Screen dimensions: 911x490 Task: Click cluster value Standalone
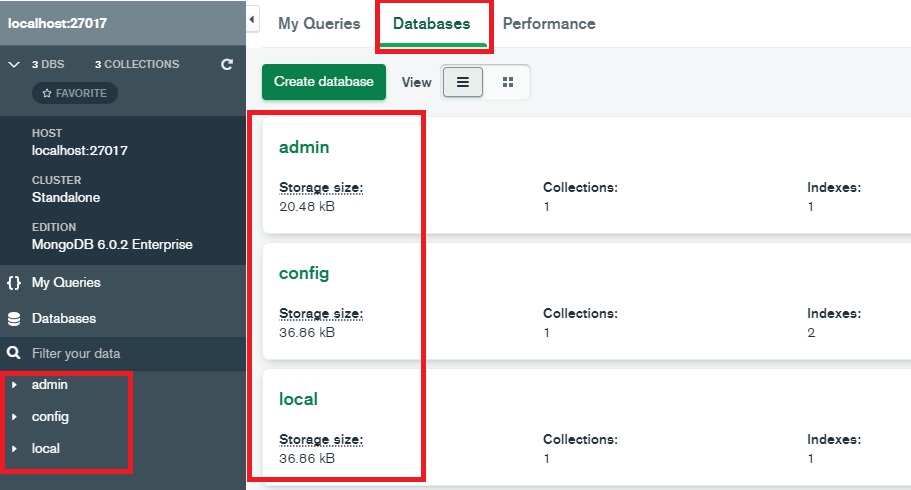pyautogui.click(x=66, y=198)
